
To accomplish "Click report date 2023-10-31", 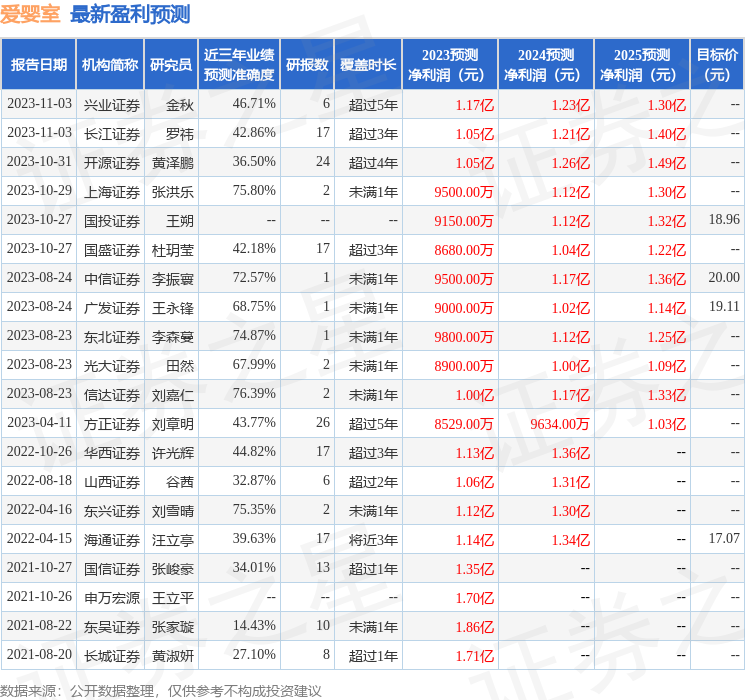I will [x=39, y=161].
